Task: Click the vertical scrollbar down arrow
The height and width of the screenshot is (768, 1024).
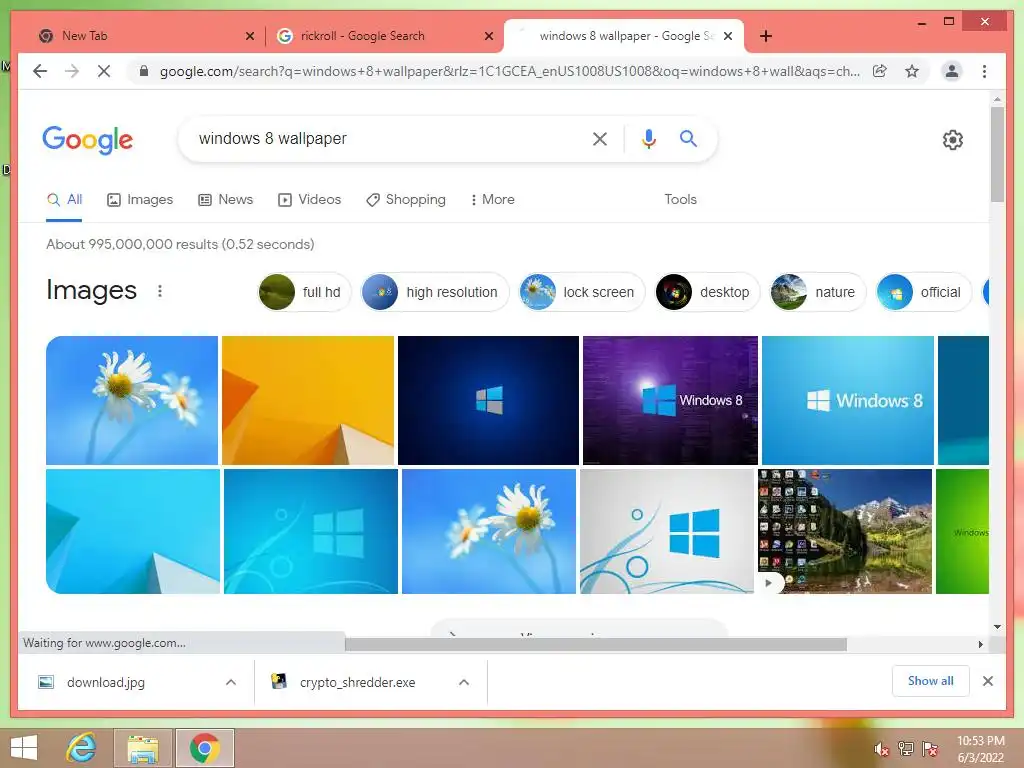Action: [997, 627]
